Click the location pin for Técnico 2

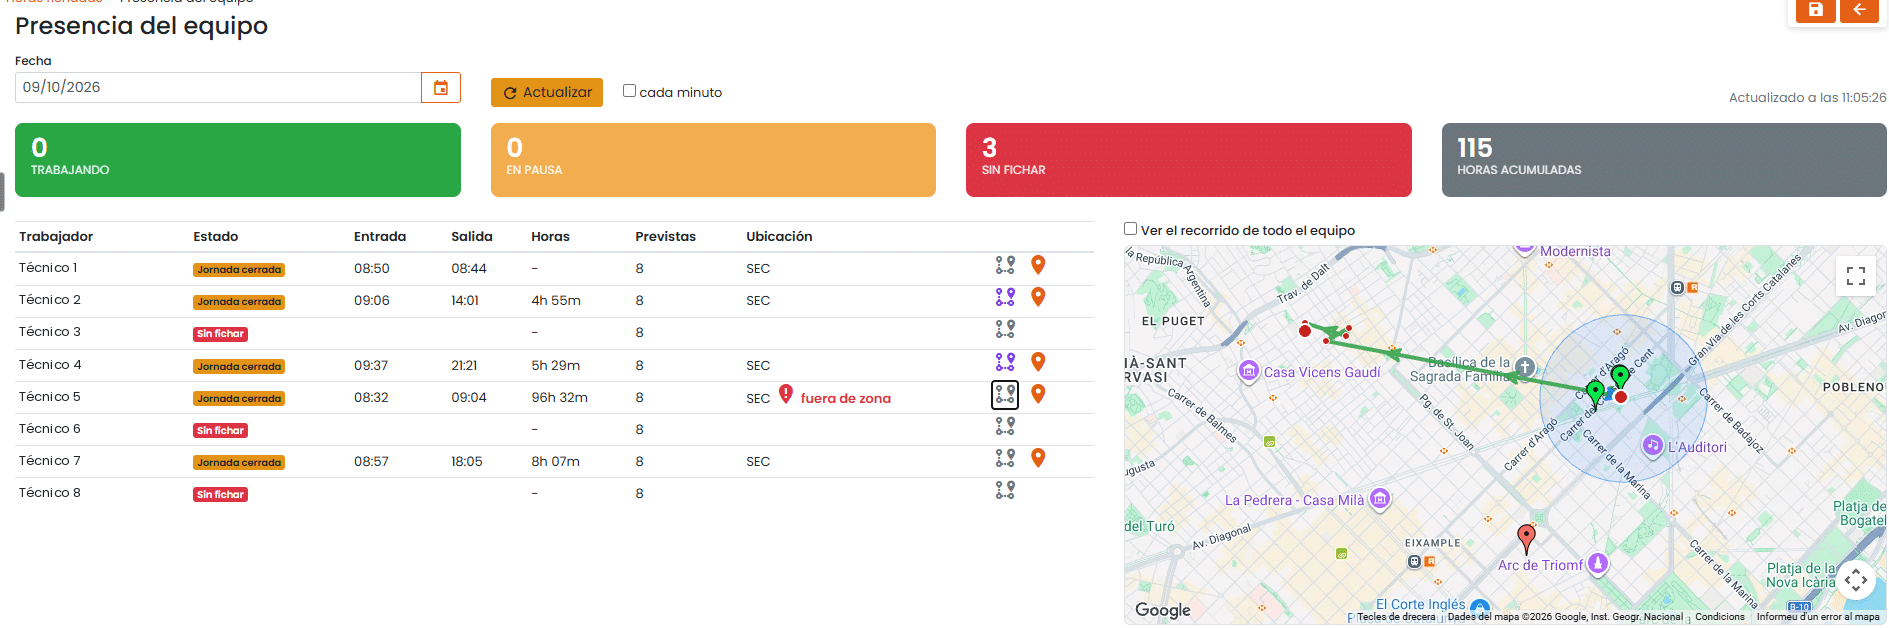[1038, 297]
